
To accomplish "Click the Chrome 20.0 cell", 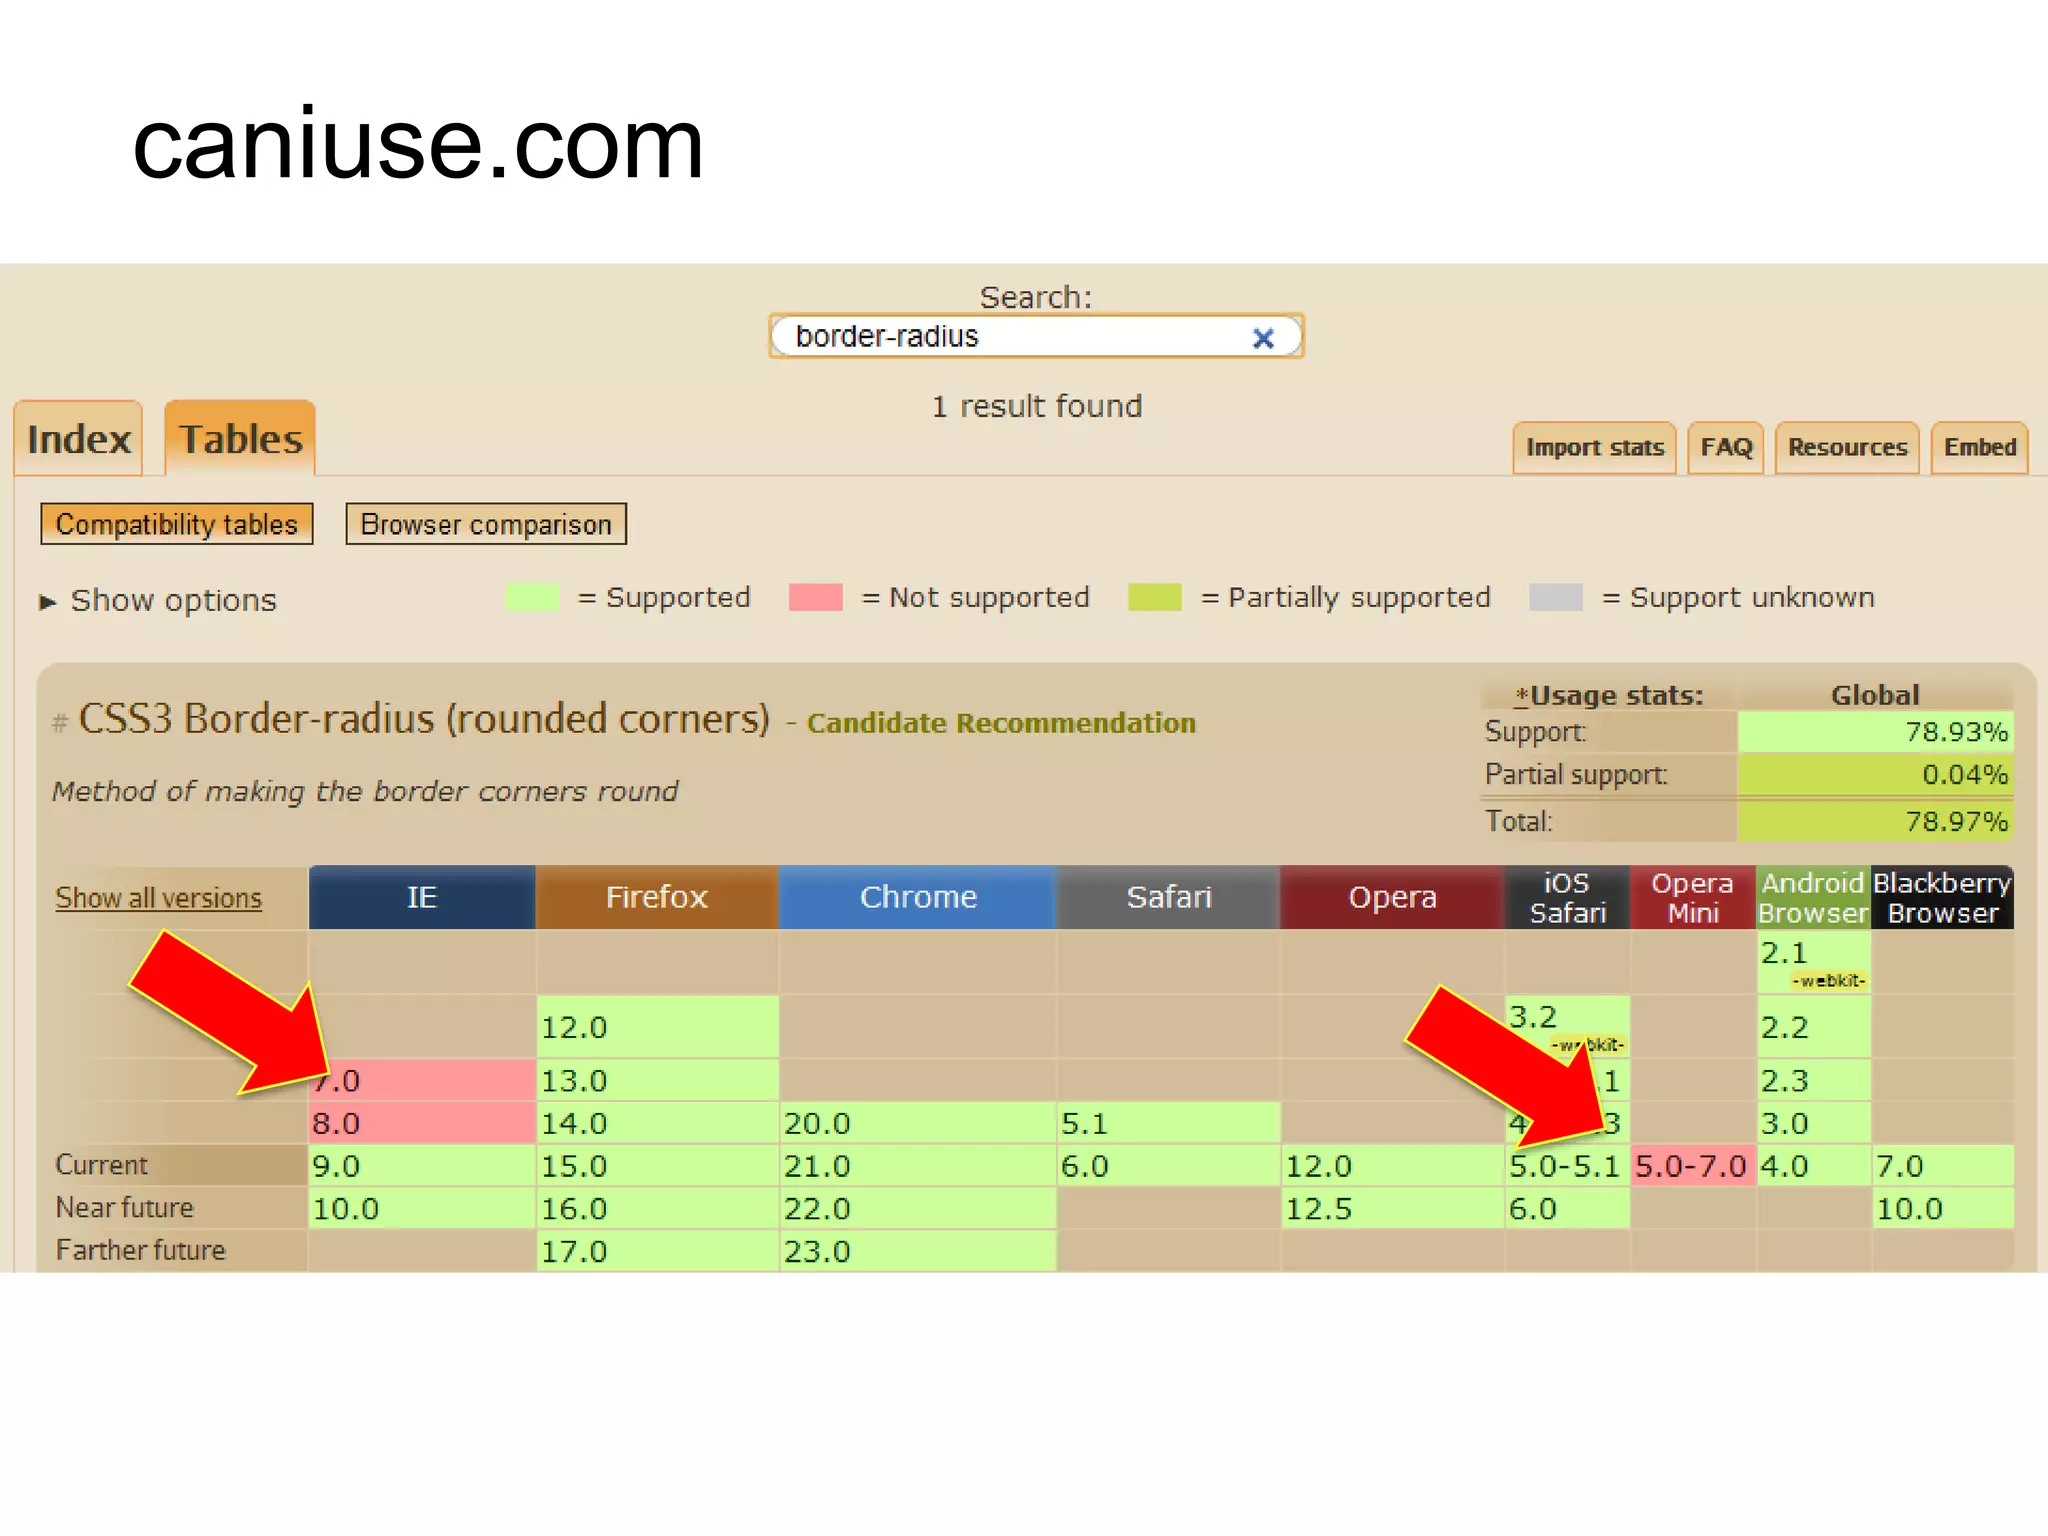I will coord(918,1123).
